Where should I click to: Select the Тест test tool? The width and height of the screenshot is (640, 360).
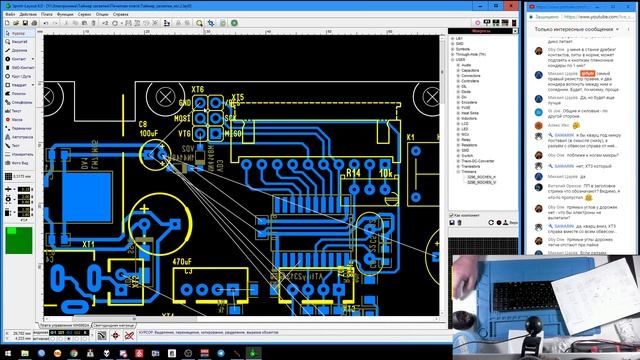[x=19, y=146]
